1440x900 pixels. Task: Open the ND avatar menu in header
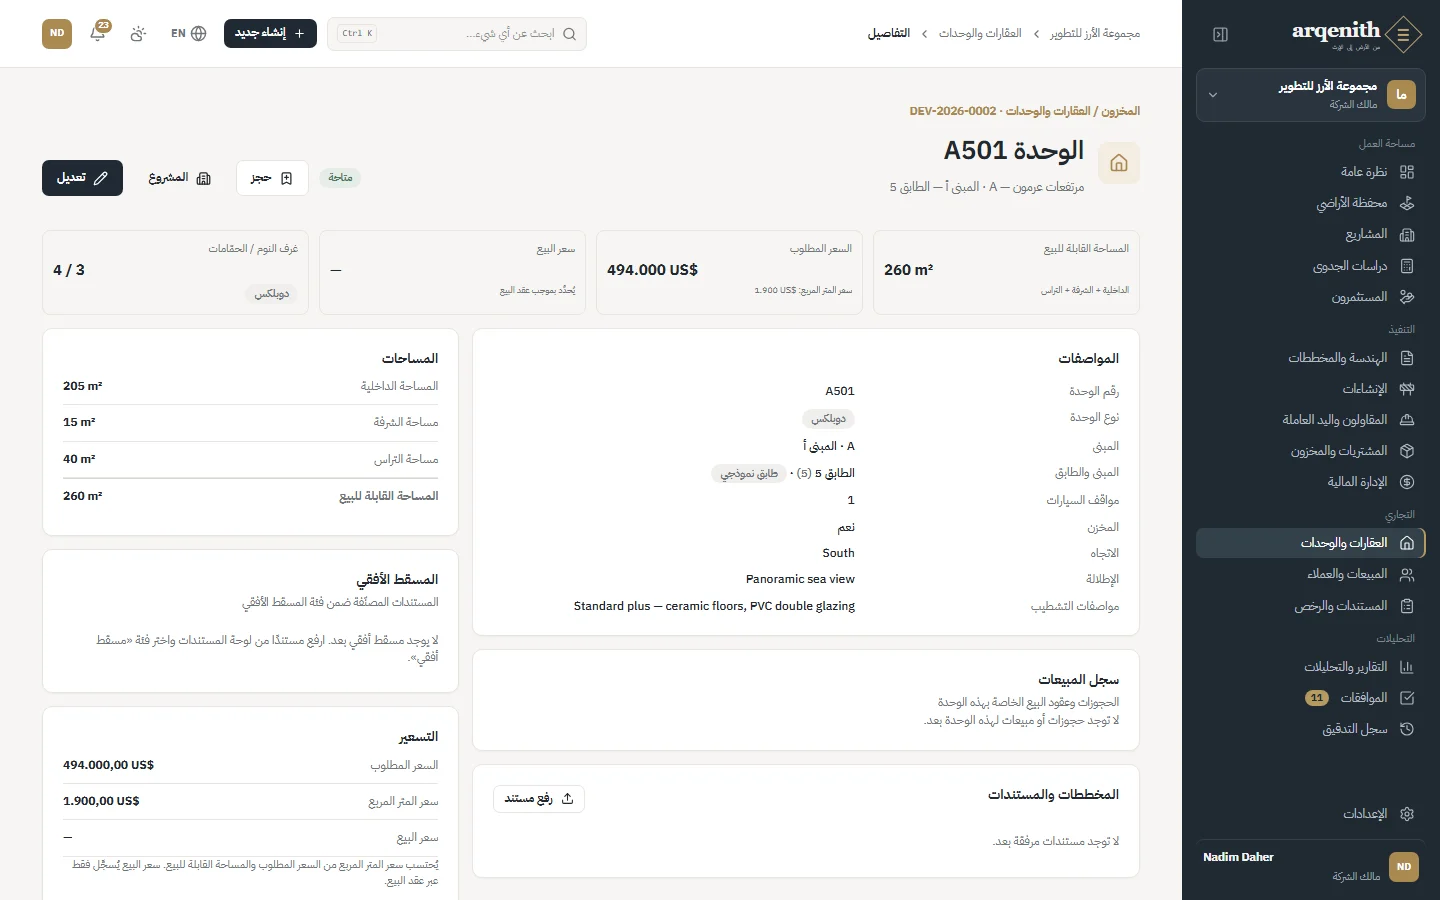57,33
